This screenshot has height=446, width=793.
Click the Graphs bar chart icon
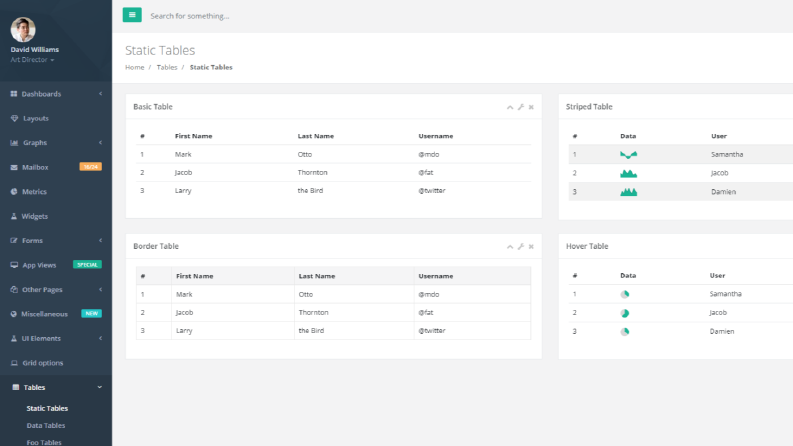click(14, 143)
